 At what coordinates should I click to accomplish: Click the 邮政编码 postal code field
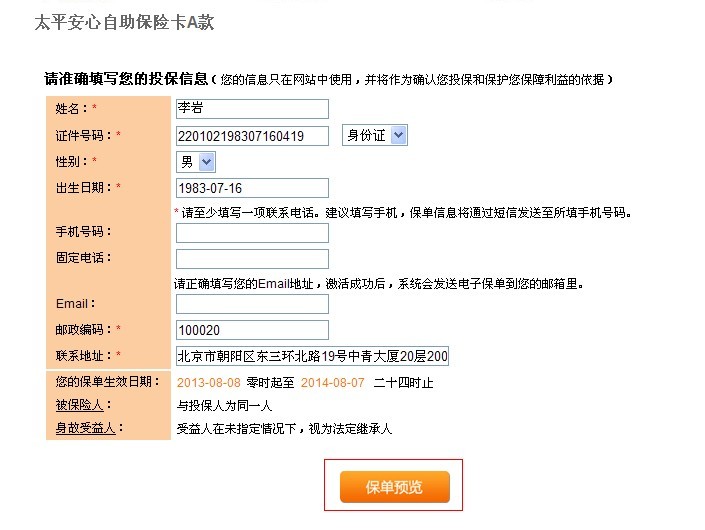252,330
